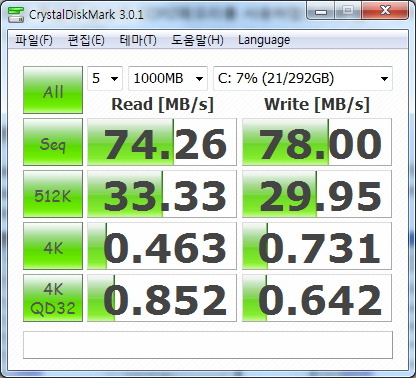
Task: Click the Read [MB/s] column header
Action: click(162, 105)
